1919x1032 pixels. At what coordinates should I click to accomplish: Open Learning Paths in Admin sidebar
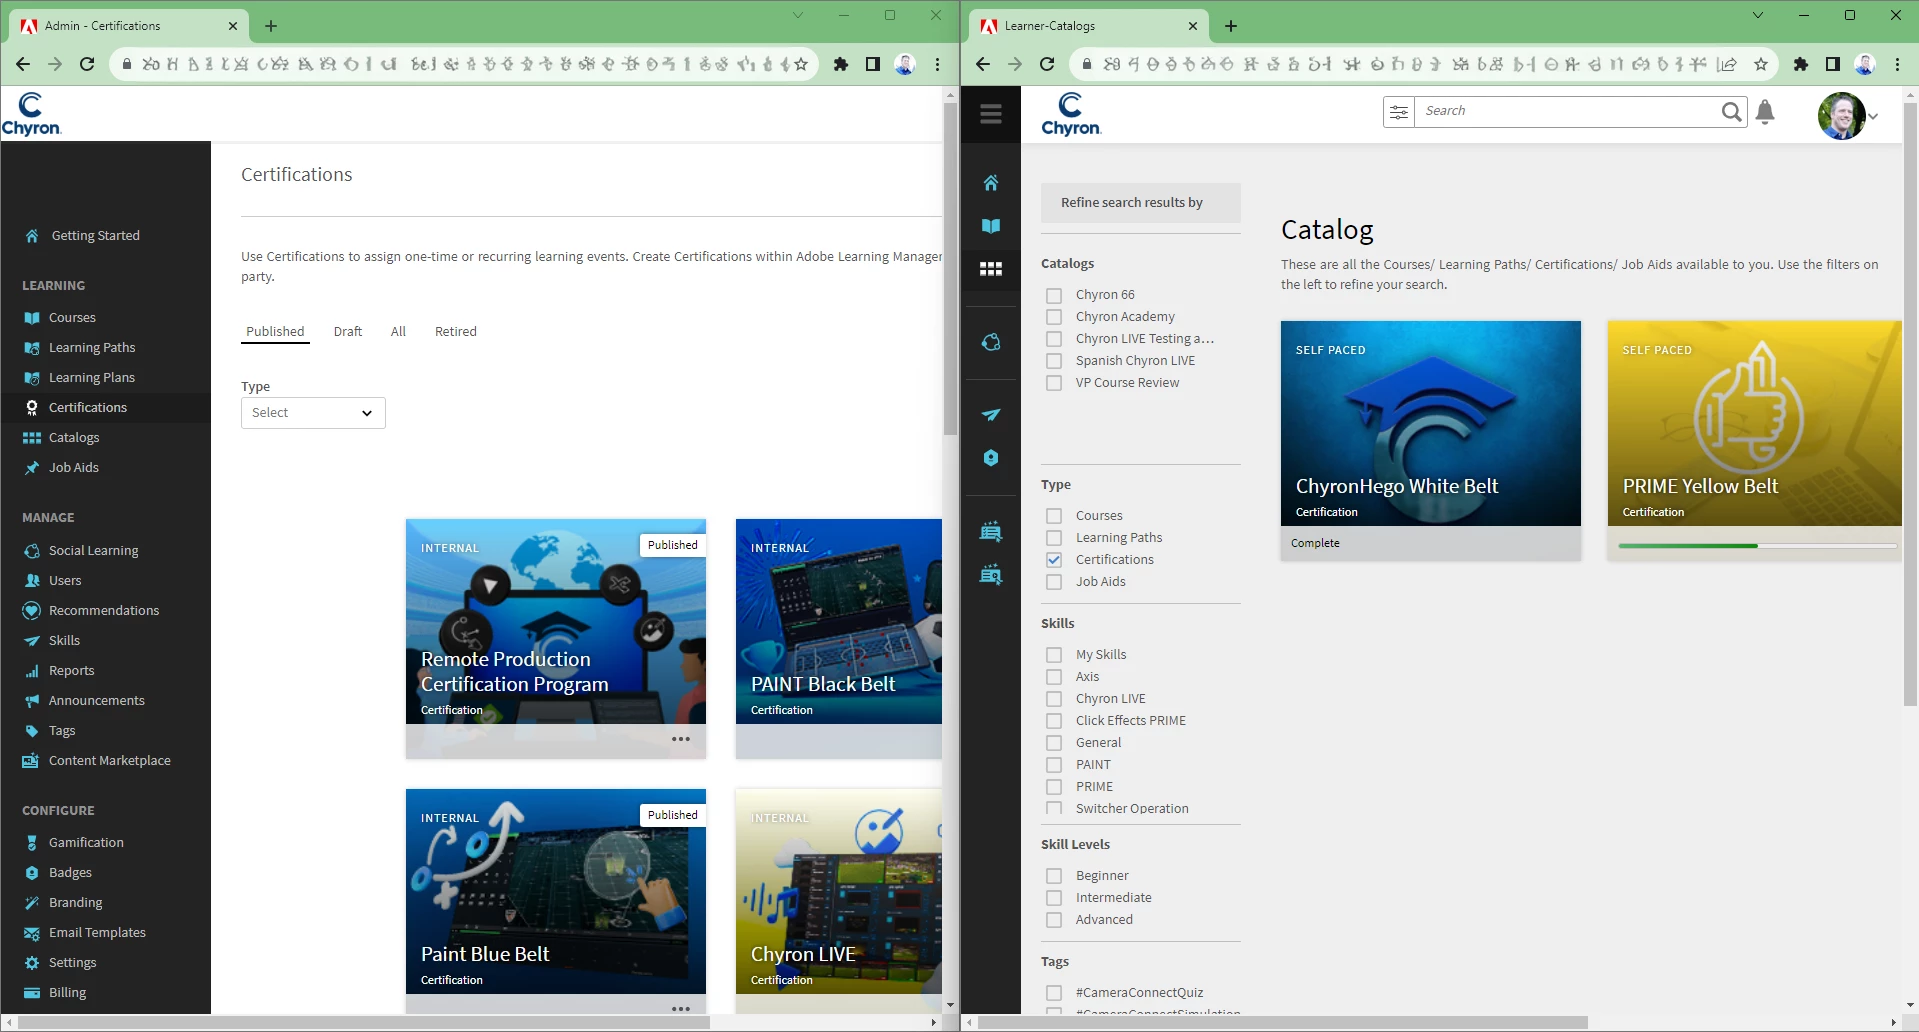(x=92, y=348)
